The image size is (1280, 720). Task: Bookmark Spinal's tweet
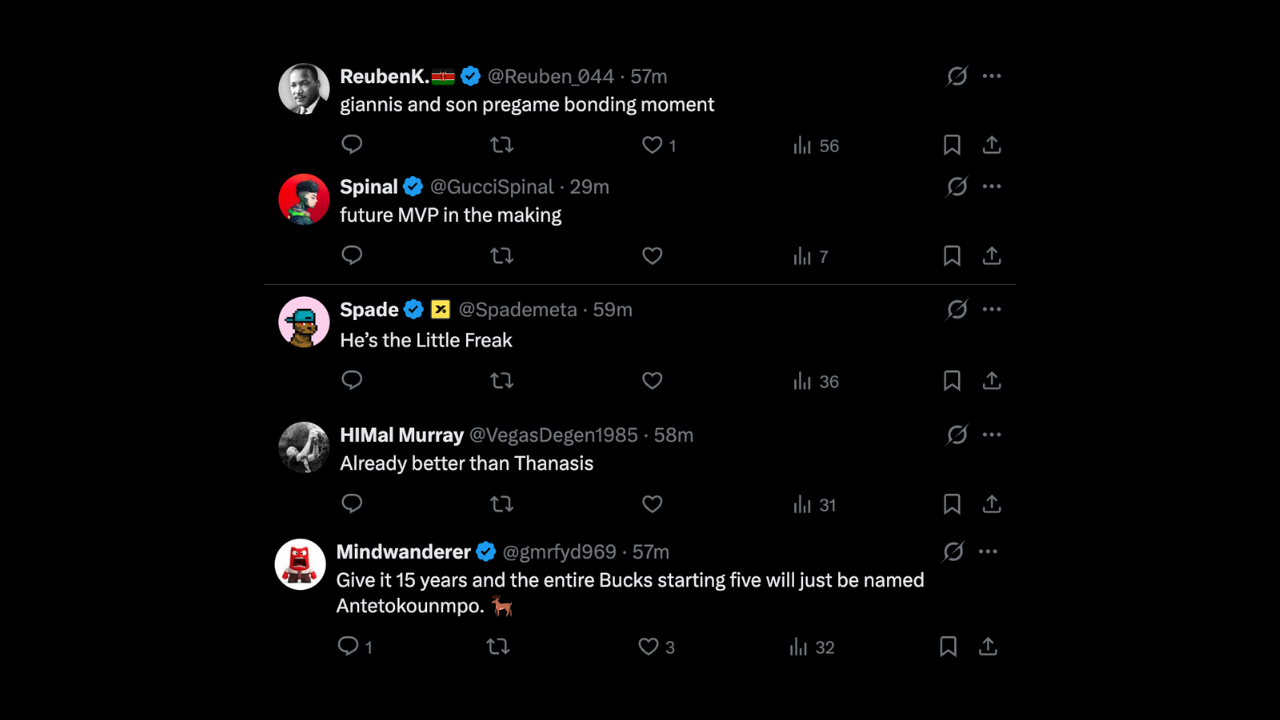pos(952,256)
